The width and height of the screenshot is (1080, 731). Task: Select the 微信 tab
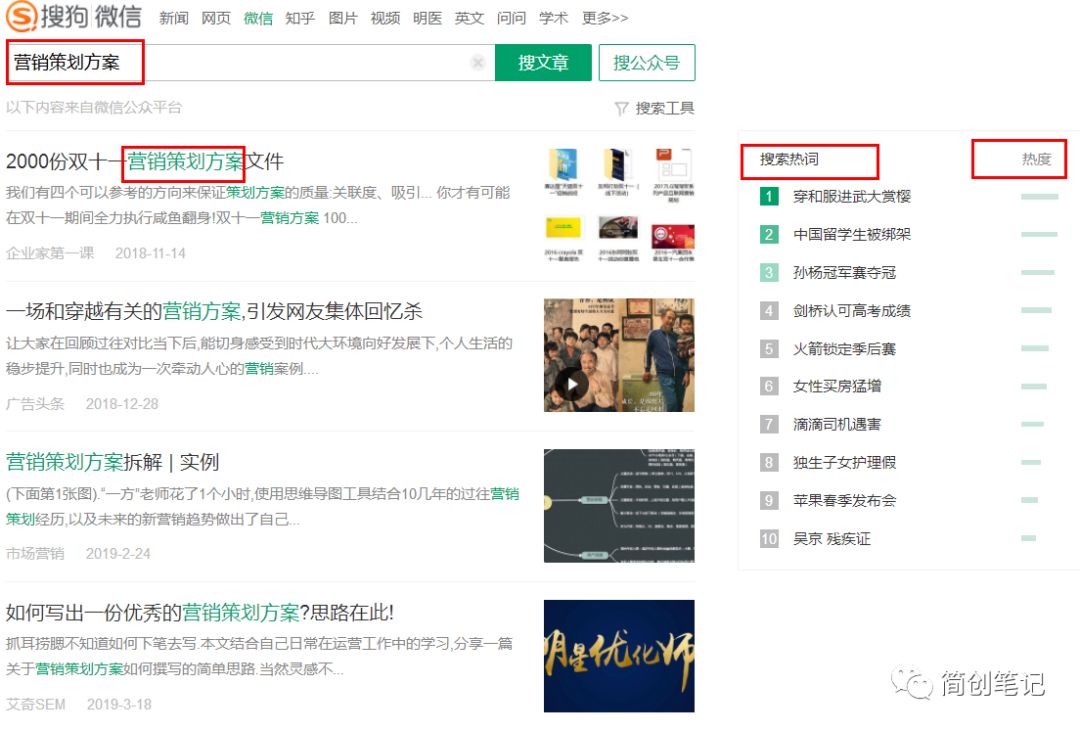coord(258,18)
